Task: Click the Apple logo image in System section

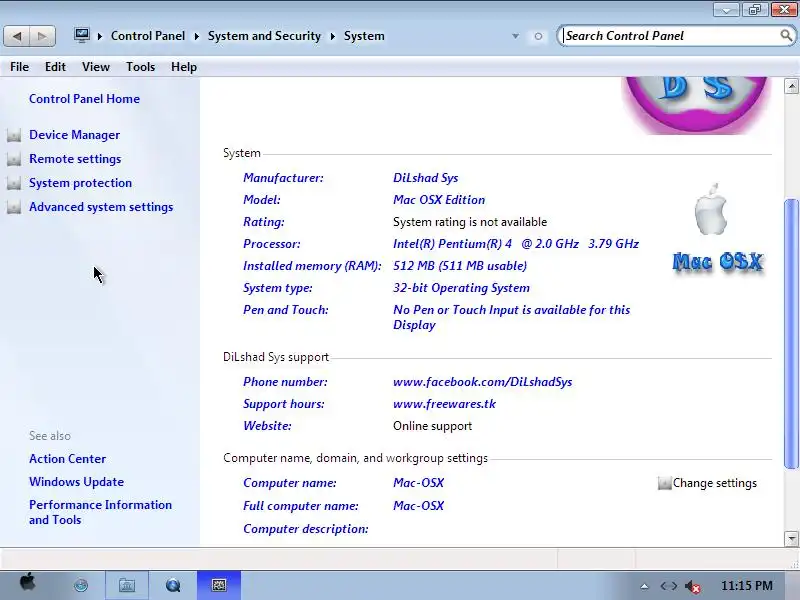Action: click(711, 209)
